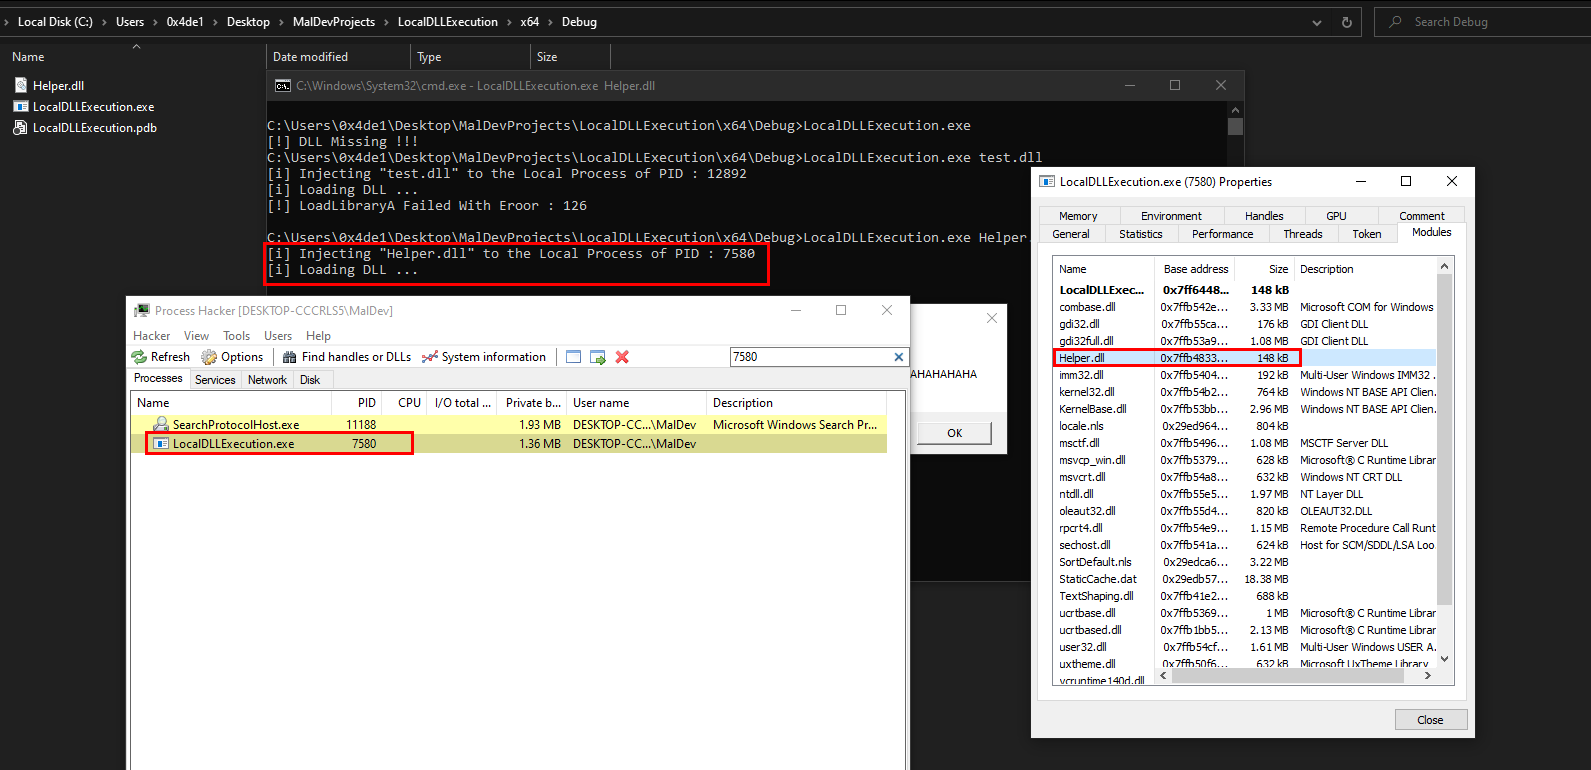The height and width of the screenshot is (770, 1591).
Task: Click the Properties window title bar icon
Action: pyautogui.click(x=1047, y=182)
